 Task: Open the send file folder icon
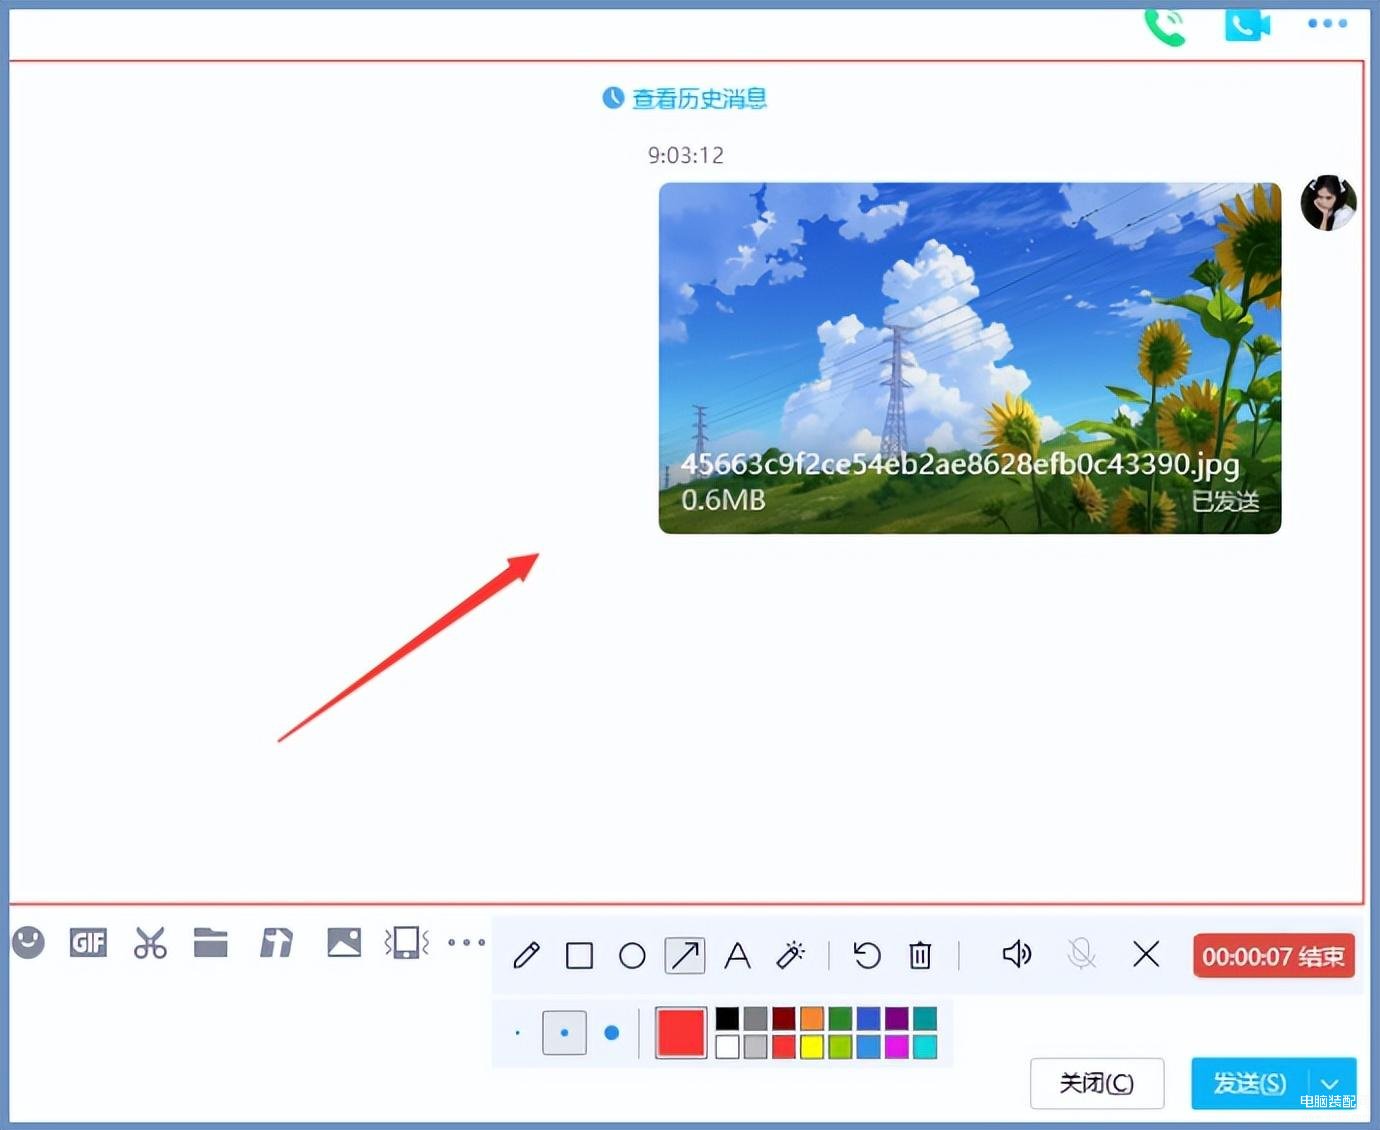(x=211, y=942)
